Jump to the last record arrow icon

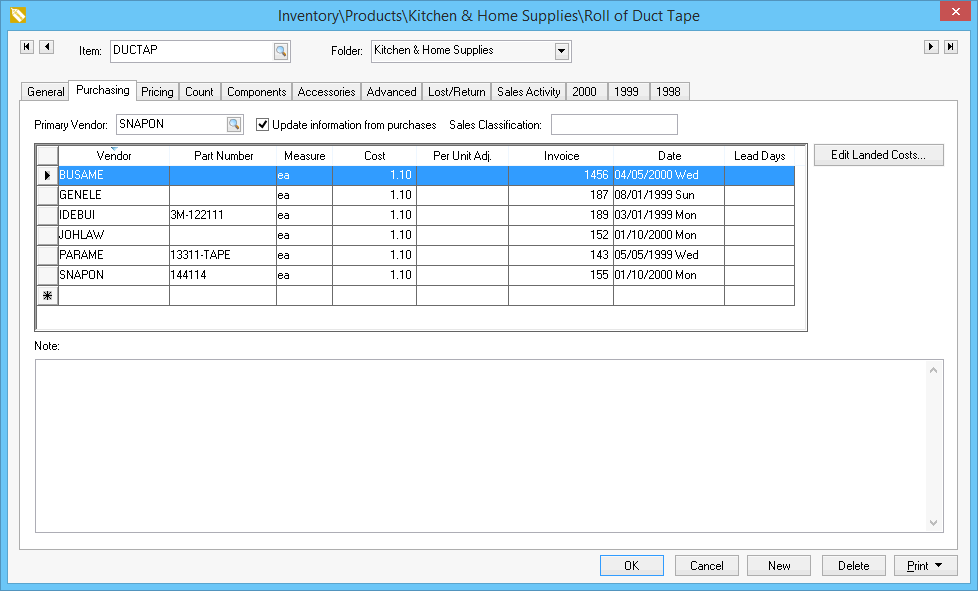click(x=950, y=47)
